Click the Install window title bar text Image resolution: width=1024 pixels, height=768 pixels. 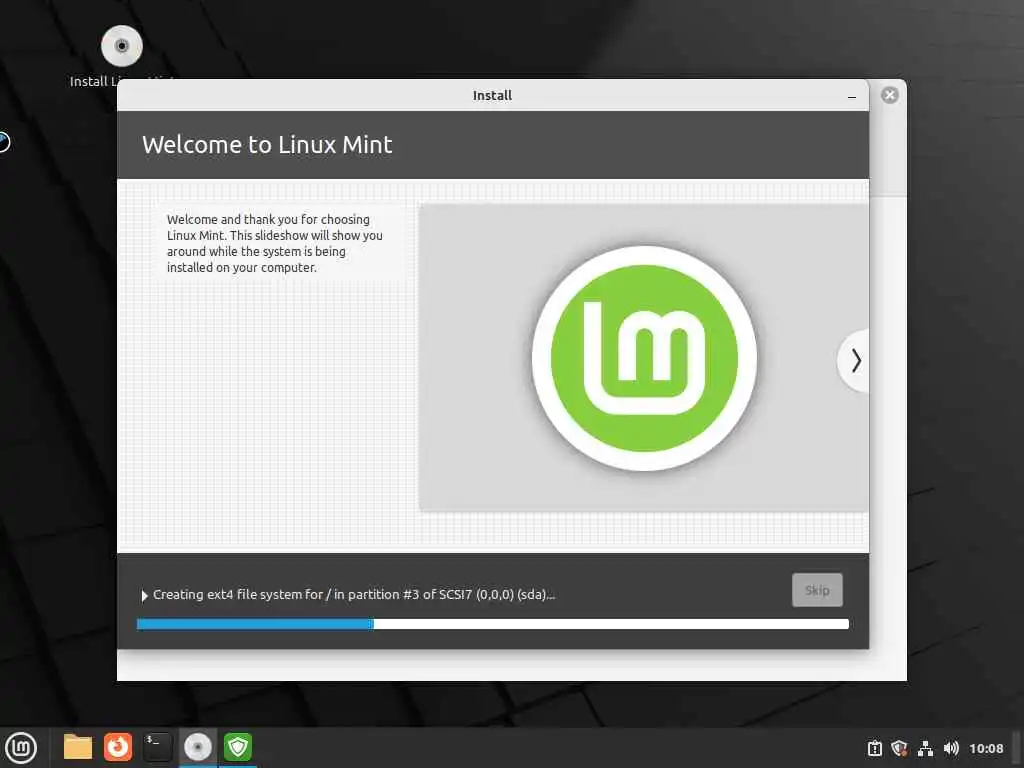(492, 95)
